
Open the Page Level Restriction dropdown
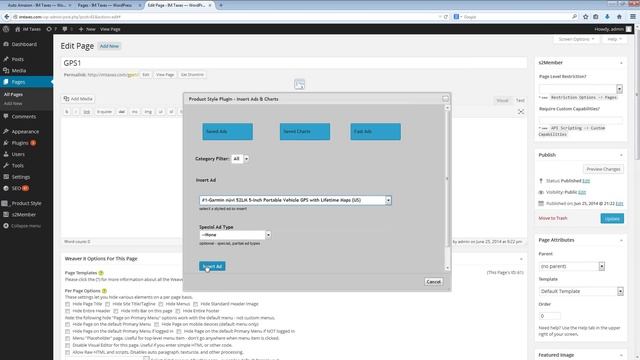point(580,89)
